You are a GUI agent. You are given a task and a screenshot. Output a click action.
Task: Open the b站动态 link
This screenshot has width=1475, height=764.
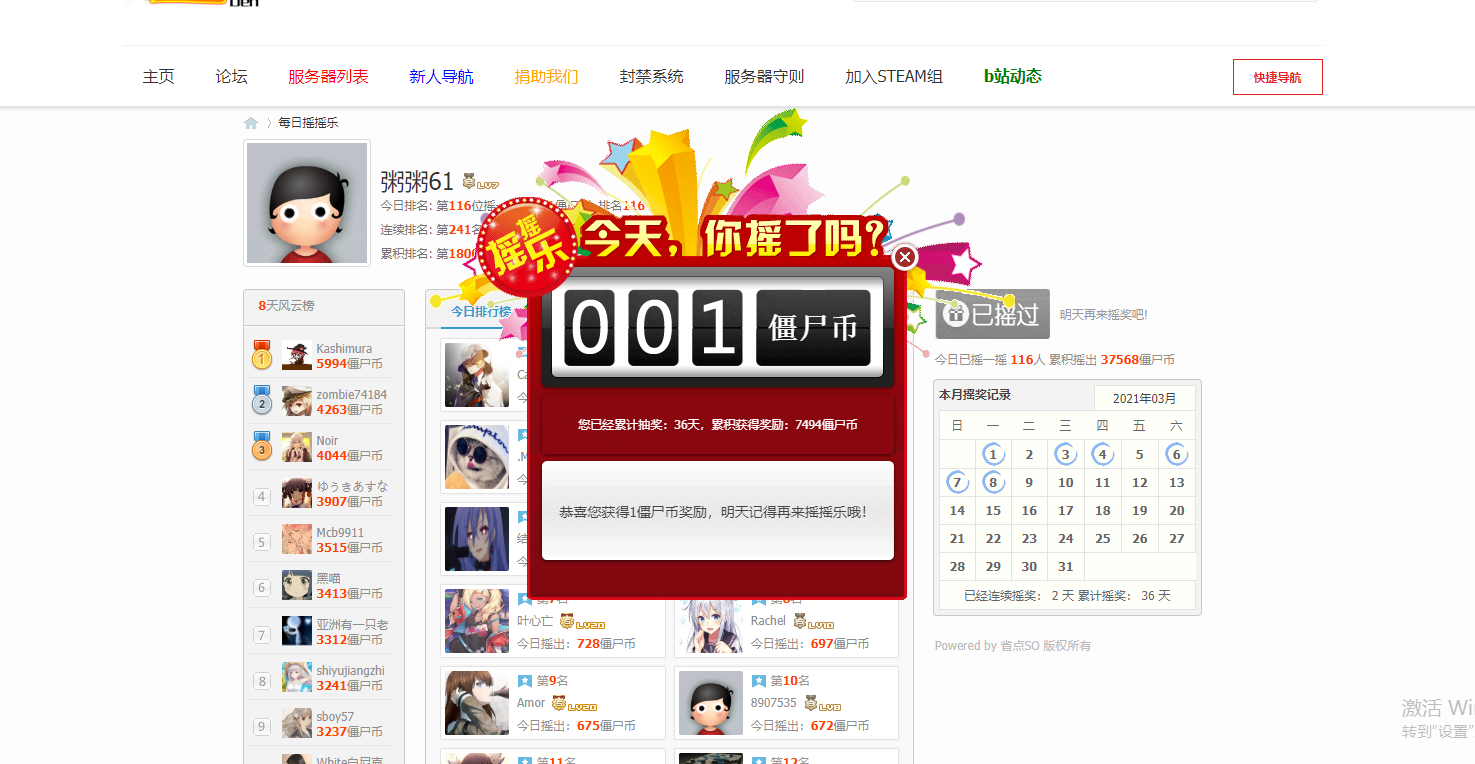(1012, 77)
